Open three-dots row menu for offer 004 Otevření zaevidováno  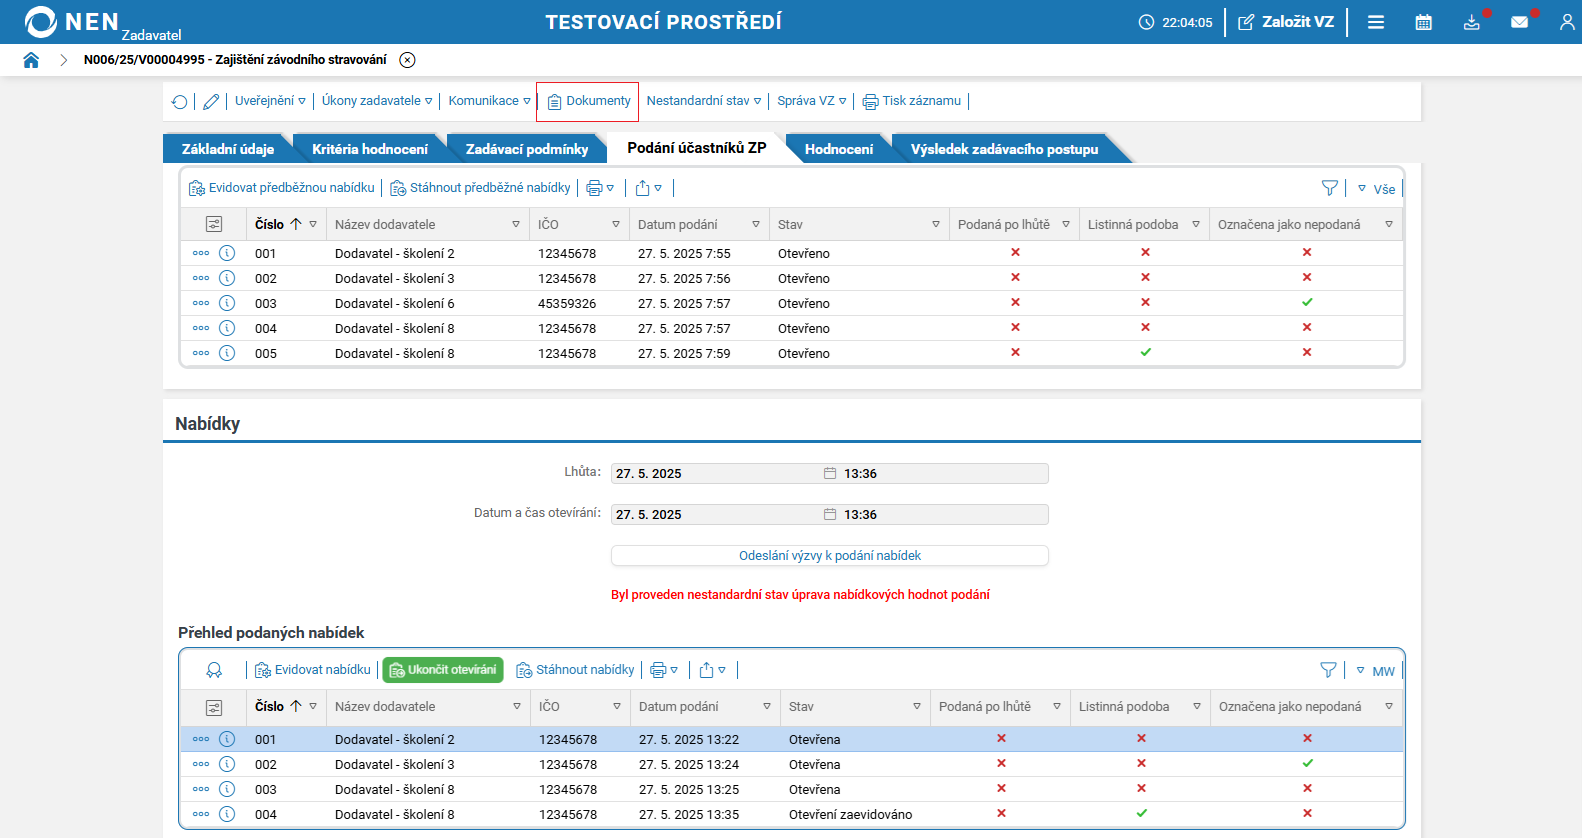201,814
